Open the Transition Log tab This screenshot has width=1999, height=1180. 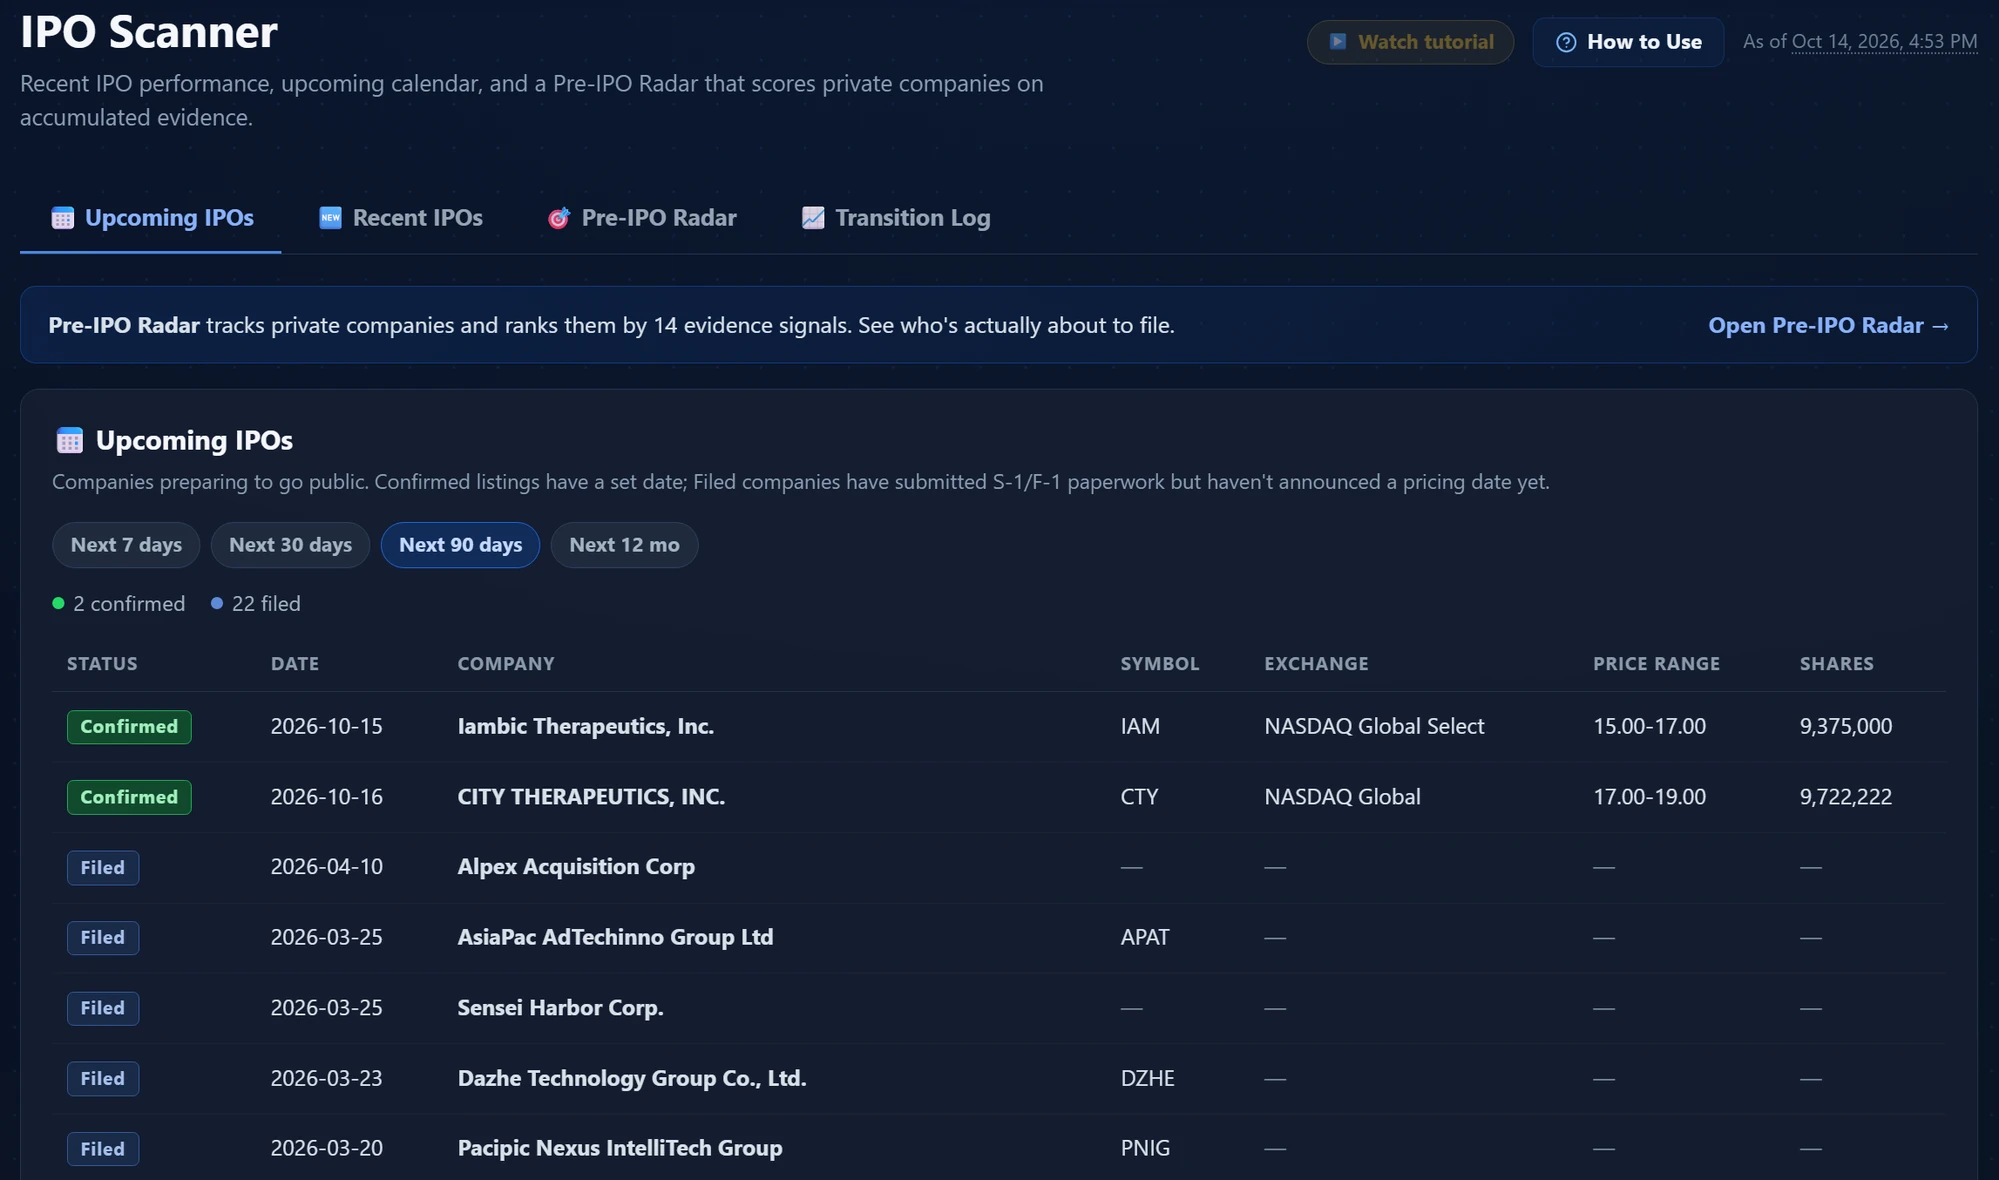click(896, 218)
